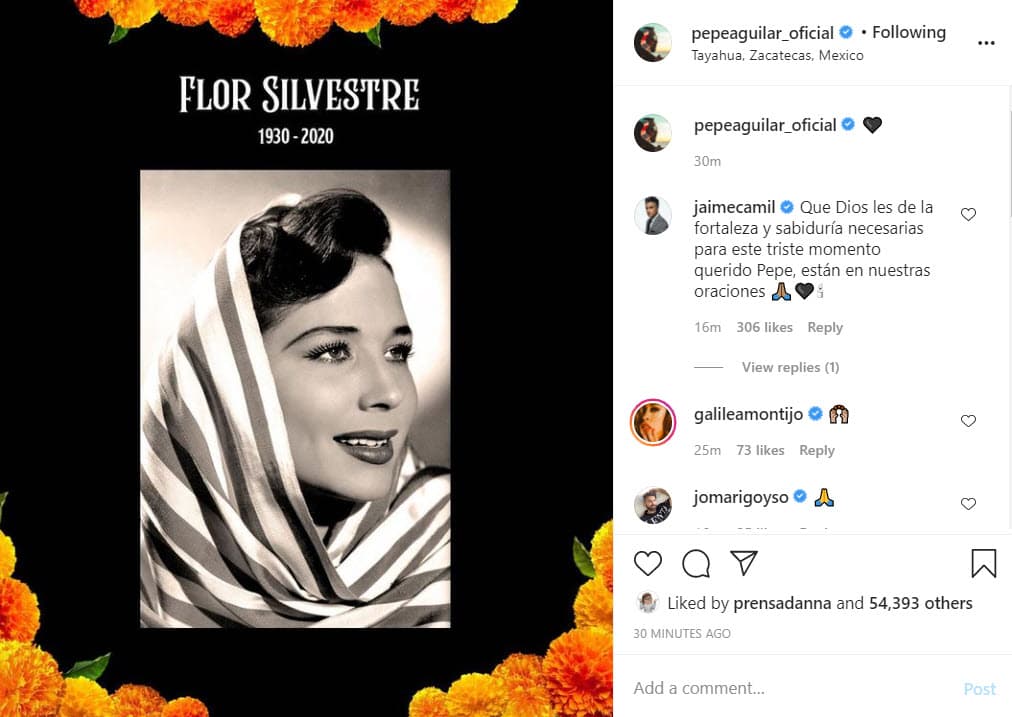Click jaimecamil's profile picture
The image size is (1012, 717).
(652, 216)
